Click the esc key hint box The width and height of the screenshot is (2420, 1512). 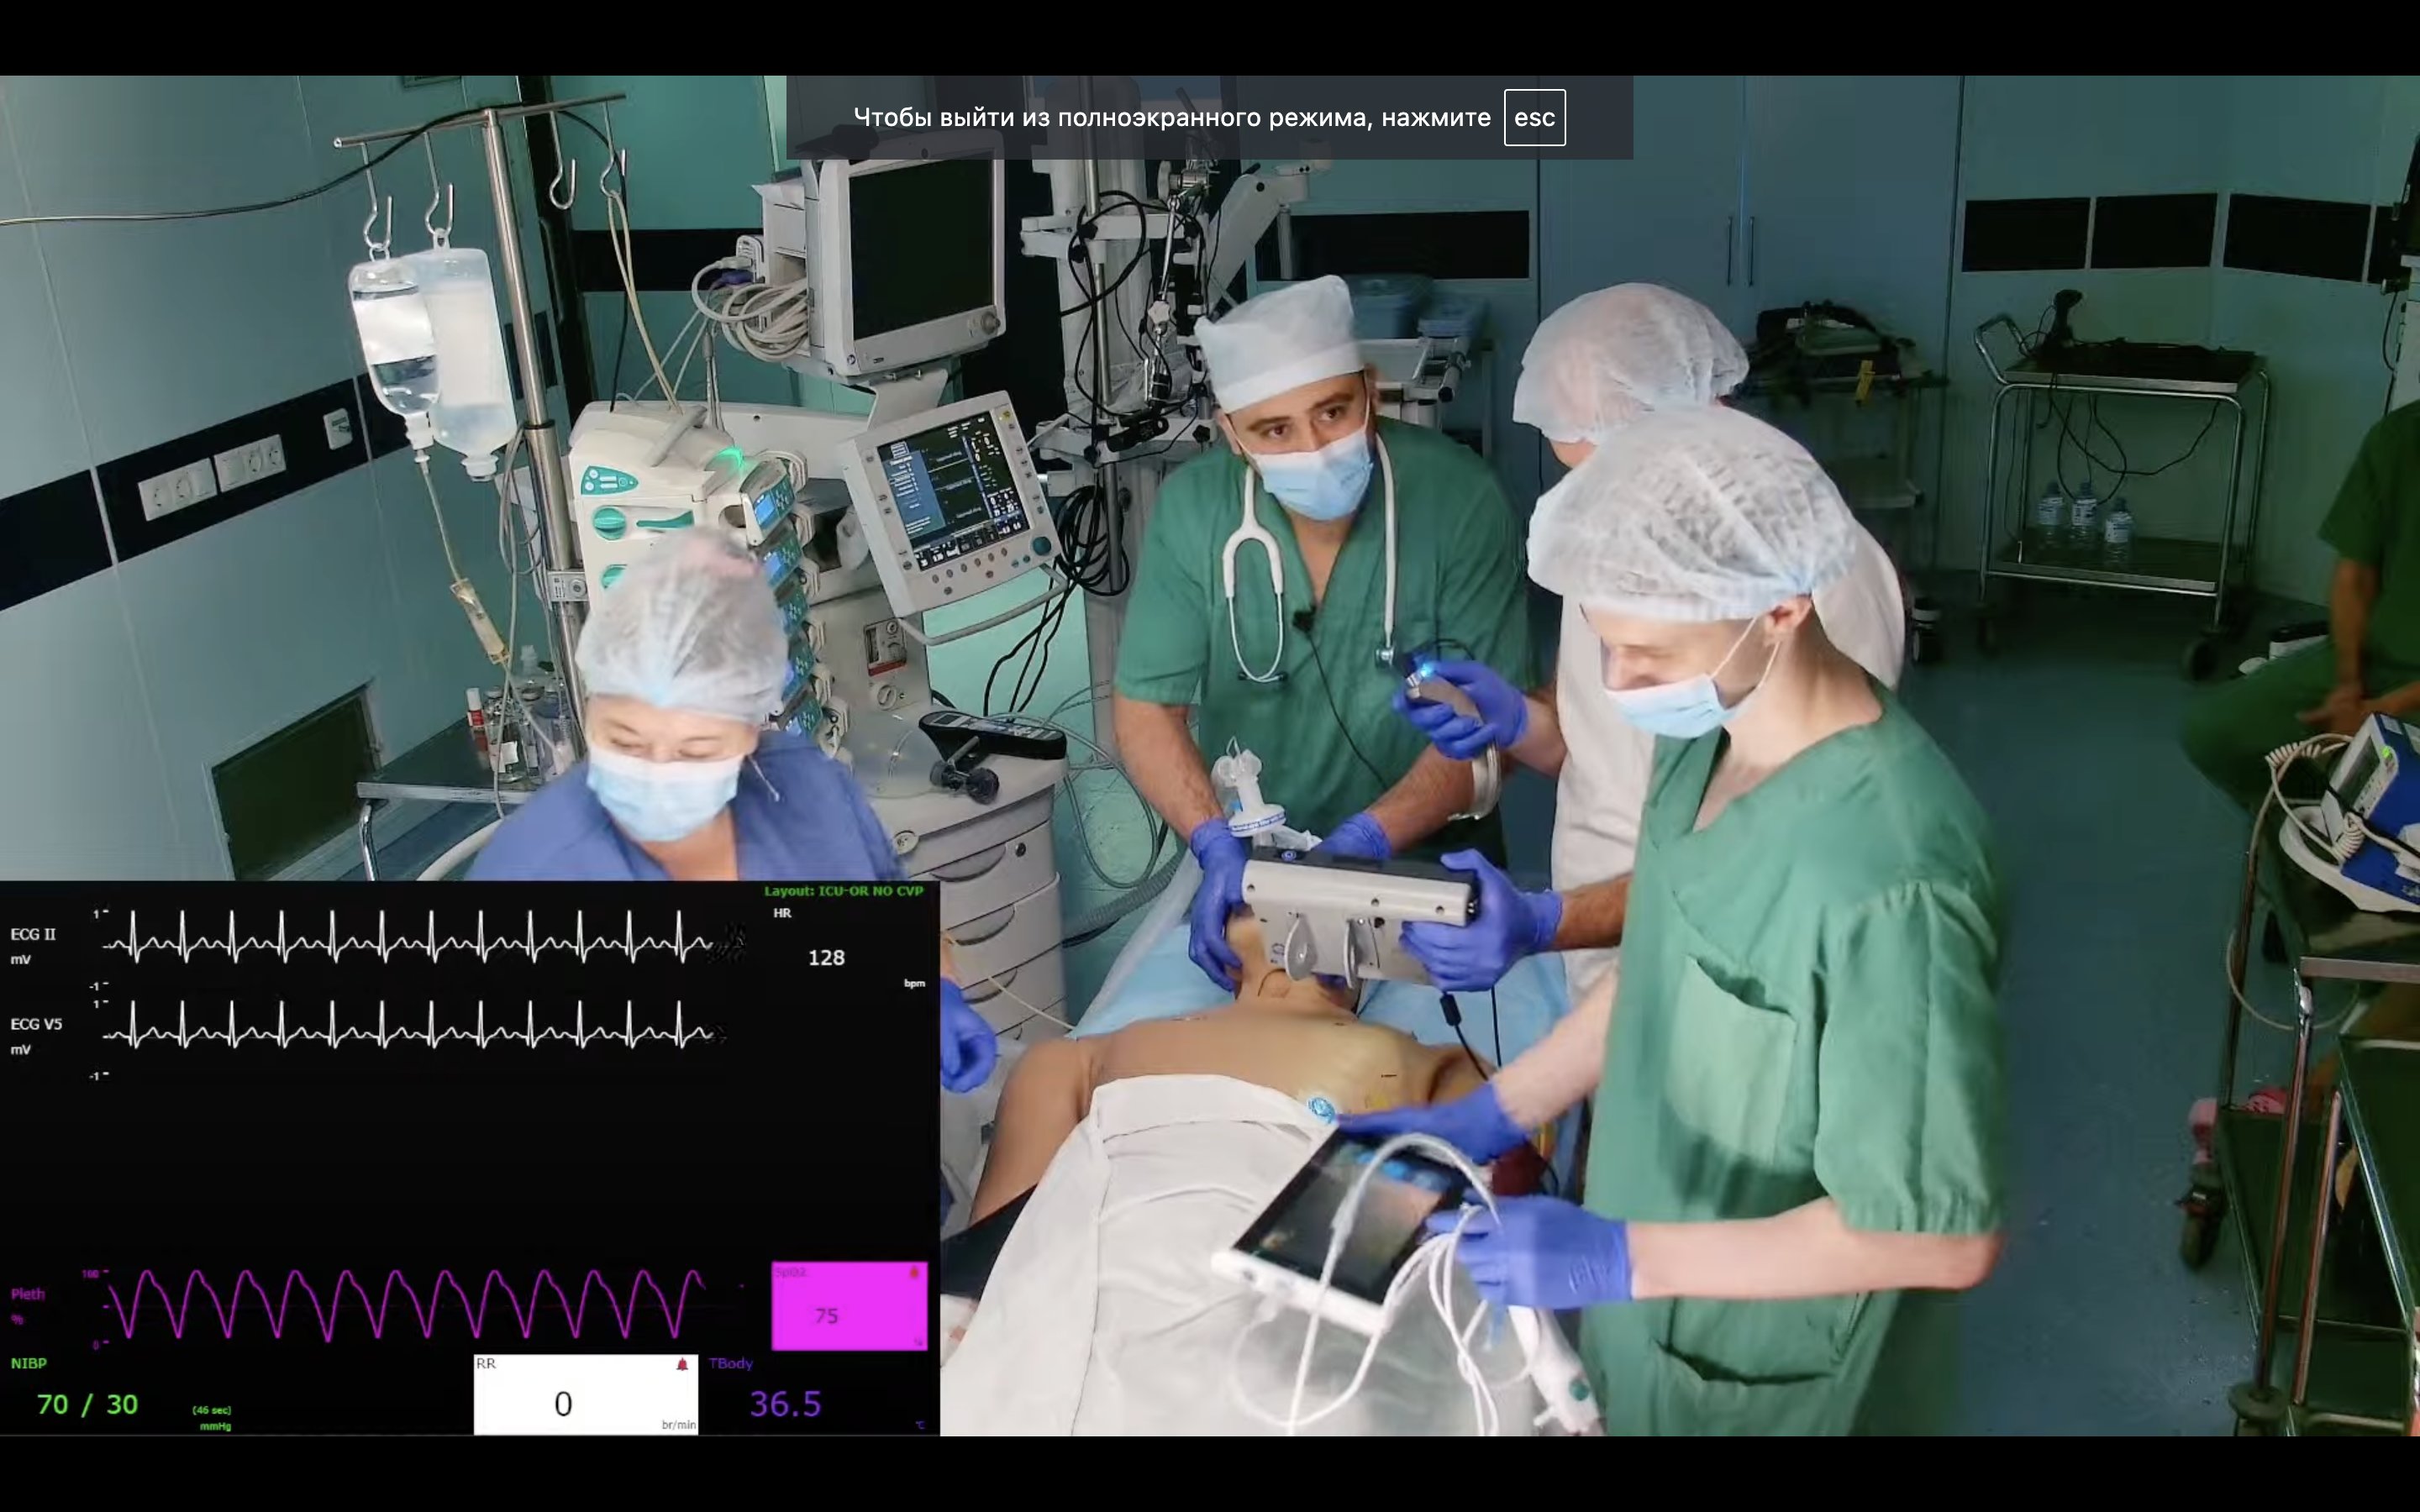point(1534,118)
